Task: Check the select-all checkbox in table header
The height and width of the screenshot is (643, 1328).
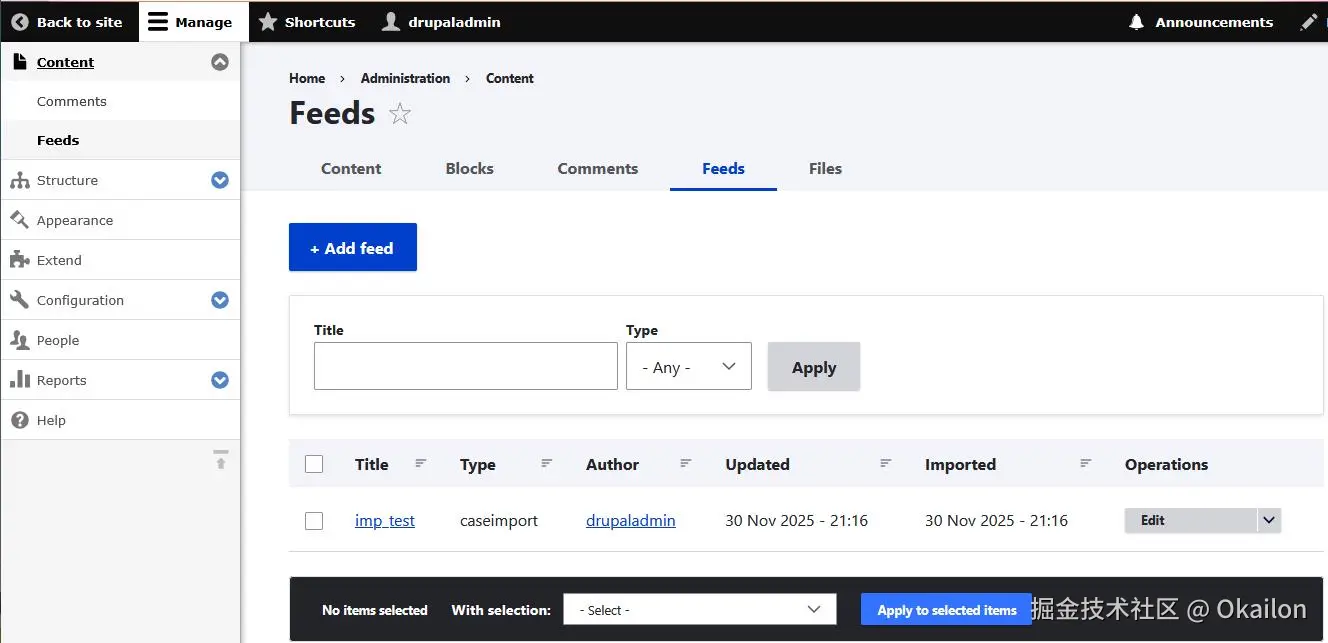Action: pyautogui.click(x=314, y=464)
